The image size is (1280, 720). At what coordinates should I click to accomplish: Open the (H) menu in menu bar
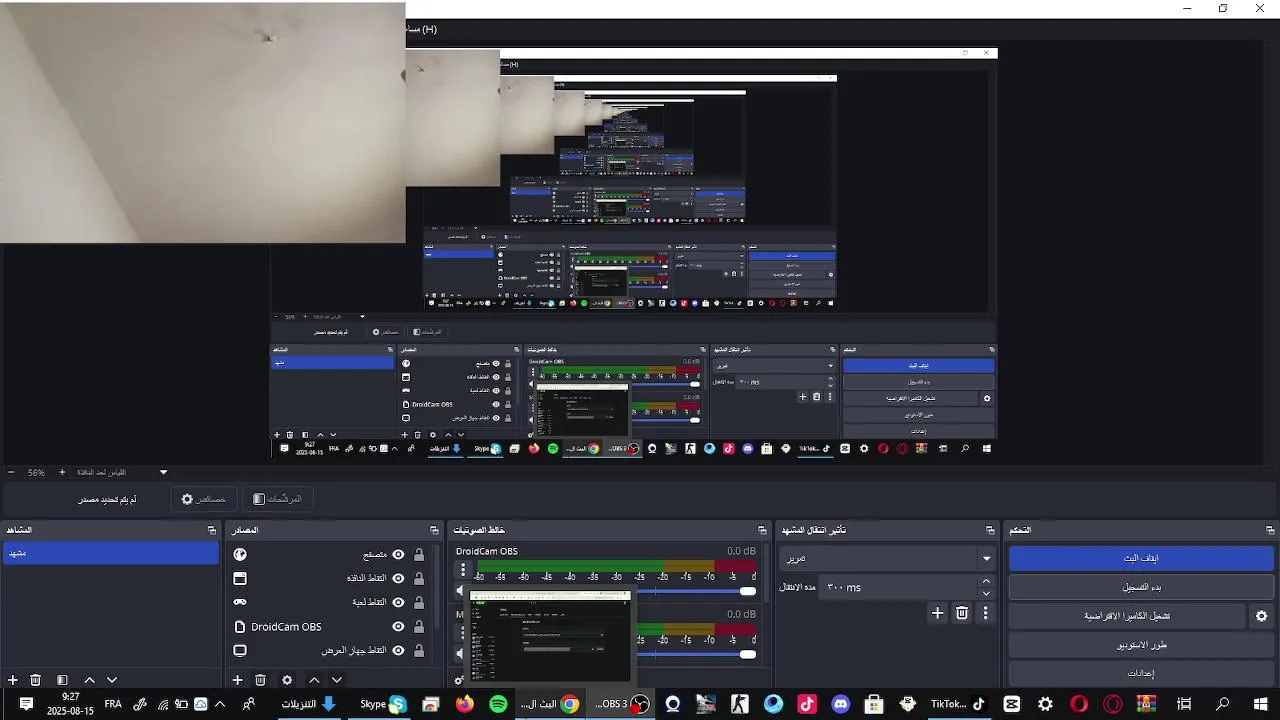(421, 29)
